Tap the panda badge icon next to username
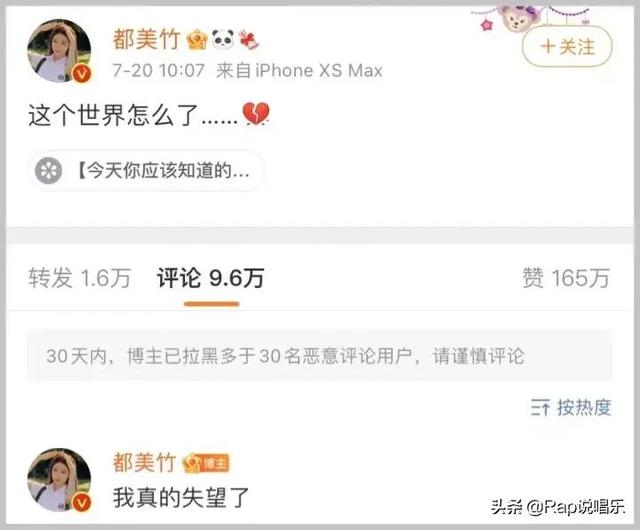Screen dimensions: 640x530 (223, 40)
